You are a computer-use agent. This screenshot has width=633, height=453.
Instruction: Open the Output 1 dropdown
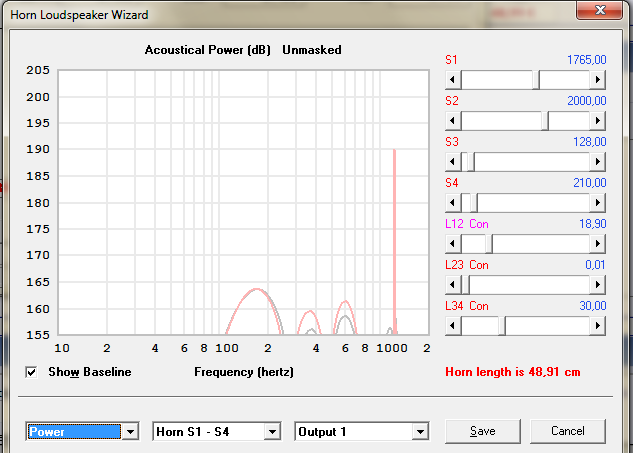(420, 432)
